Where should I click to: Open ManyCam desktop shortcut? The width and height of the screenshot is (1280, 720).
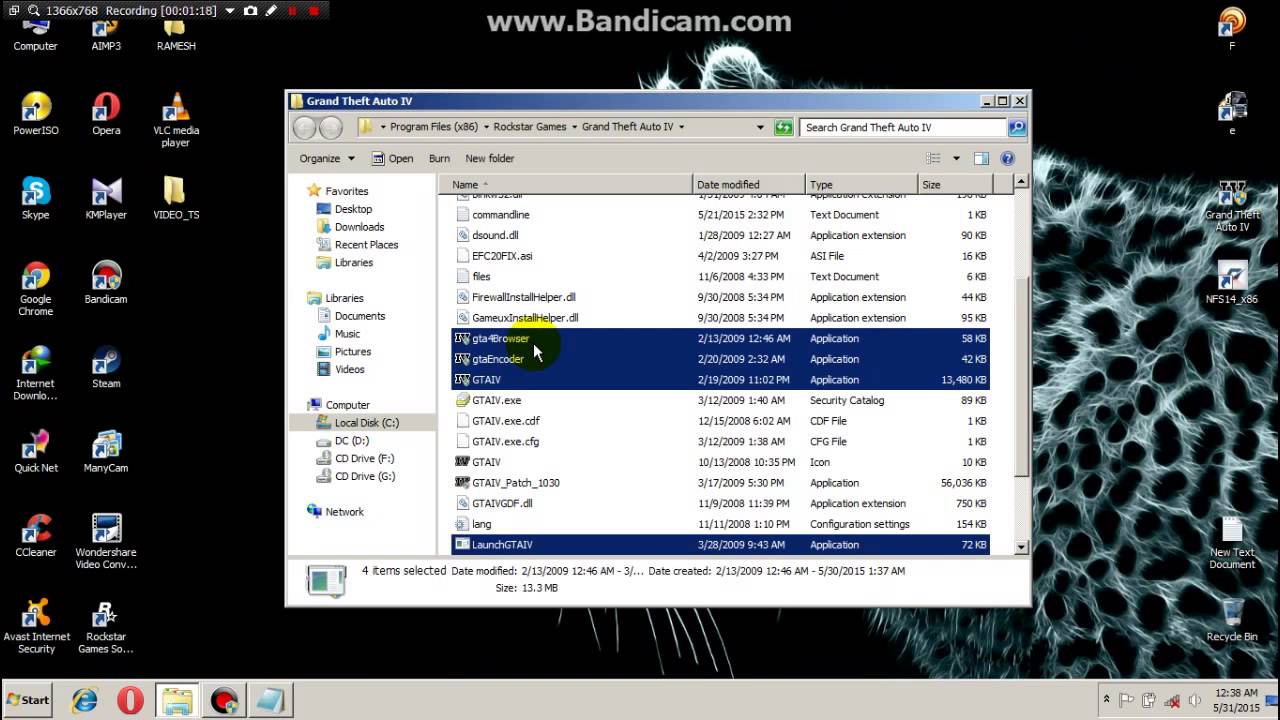[106, 451]
